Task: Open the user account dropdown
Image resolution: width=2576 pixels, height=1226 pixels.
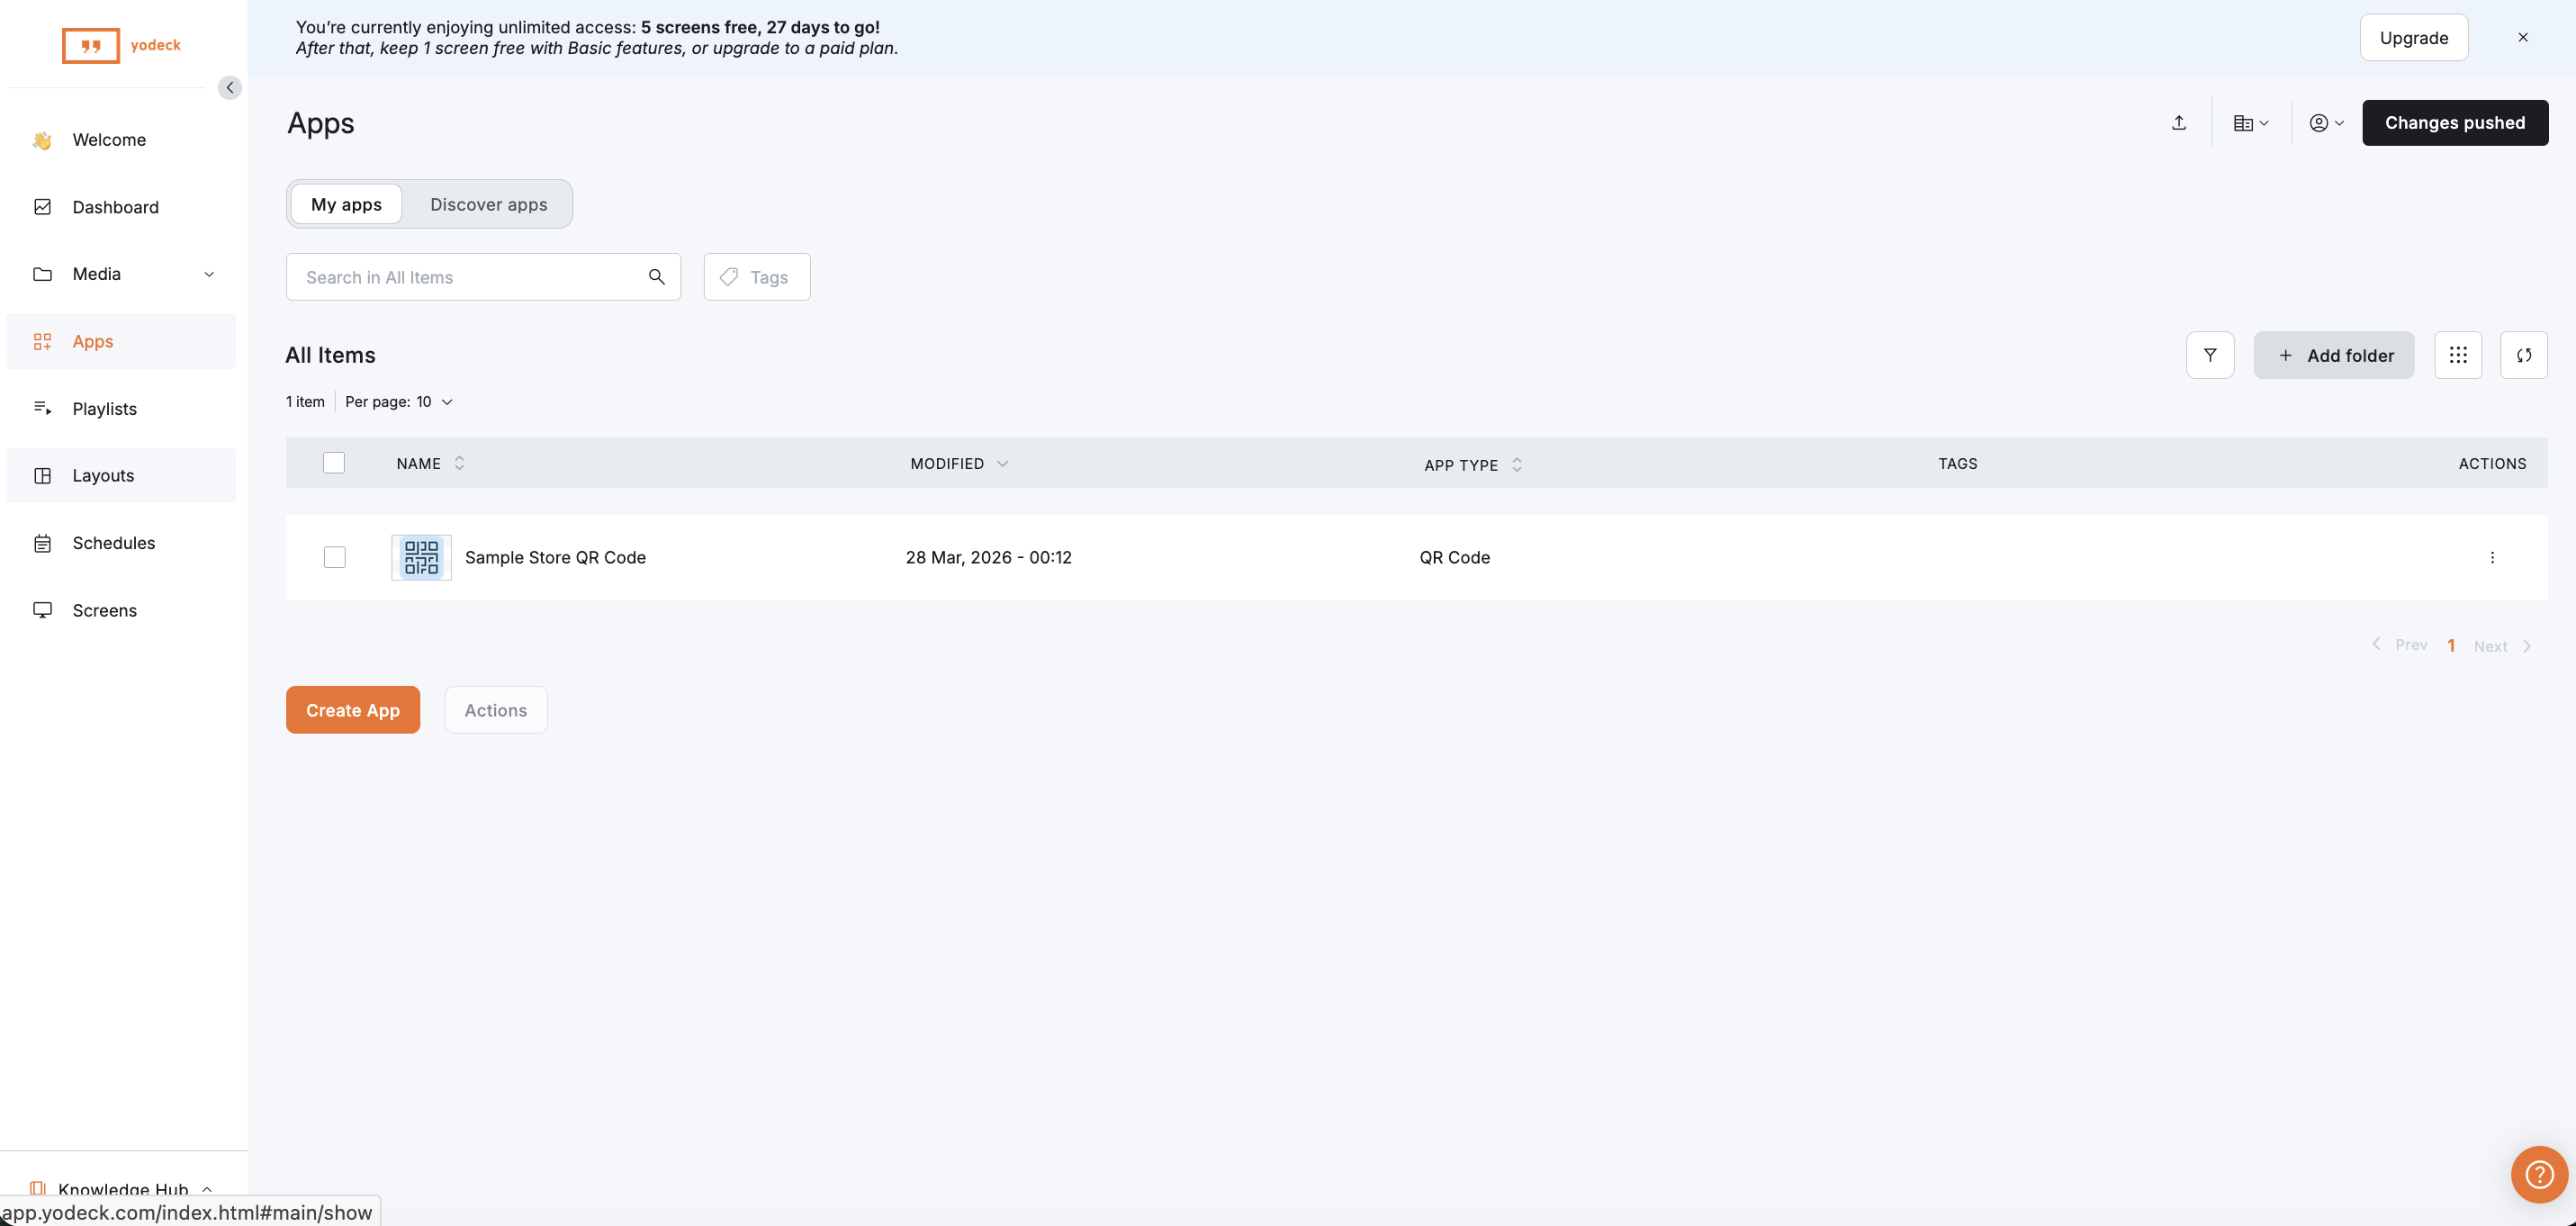Action: coord(2326,123)
